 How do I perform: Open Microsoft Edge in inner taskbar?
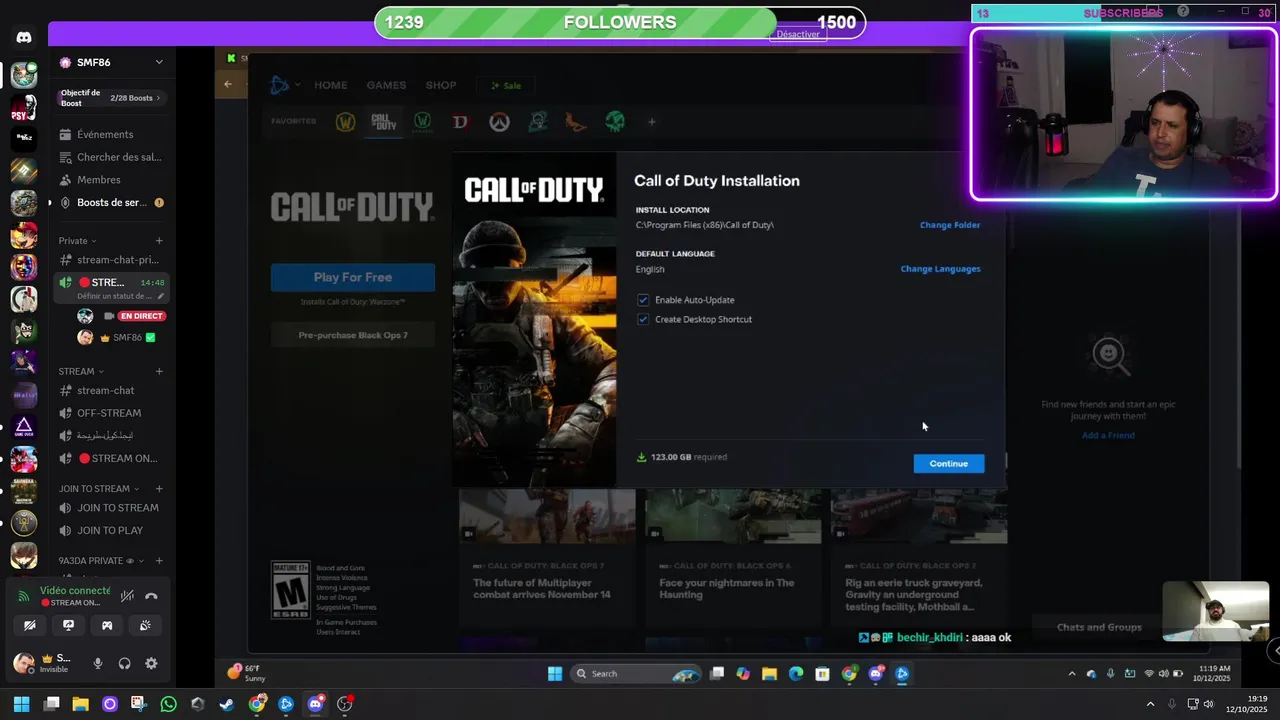click(x=796, y=674)
